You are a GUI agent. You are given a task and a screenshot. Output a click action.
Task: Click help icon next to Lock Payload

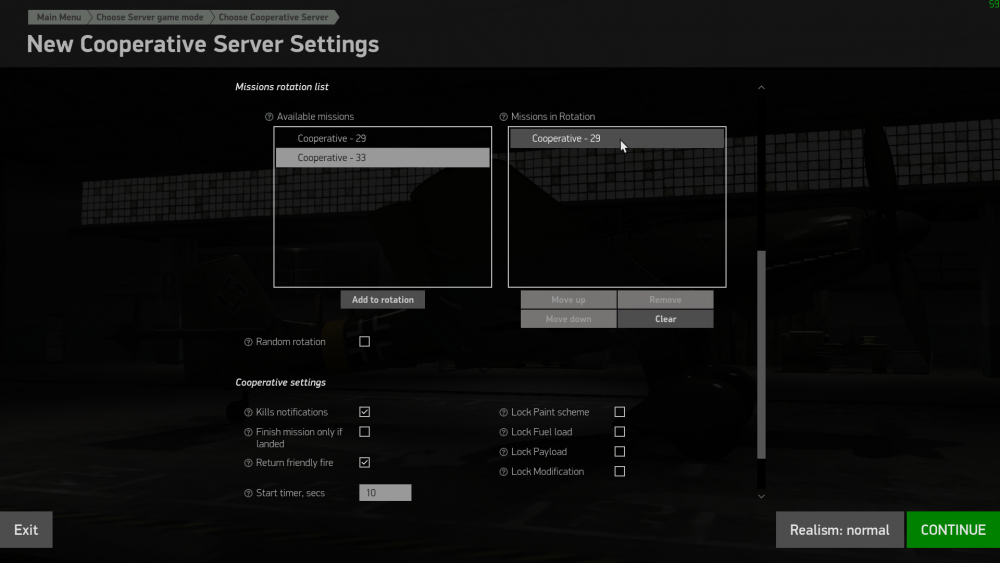pos(503,452)
